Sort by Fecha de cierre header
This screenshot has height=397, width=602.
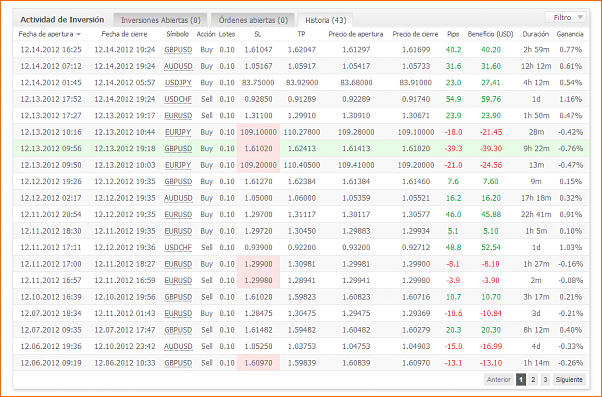(124, 34)
